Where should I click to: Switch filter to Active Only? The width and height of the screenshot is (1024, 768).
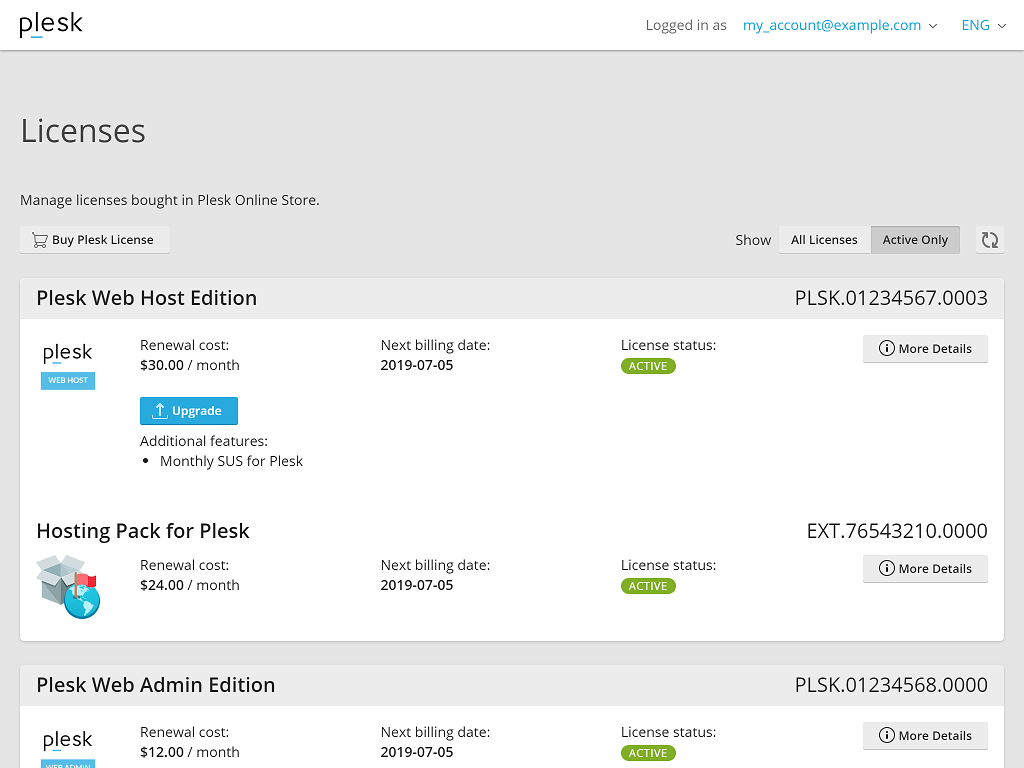click(915, 240)
